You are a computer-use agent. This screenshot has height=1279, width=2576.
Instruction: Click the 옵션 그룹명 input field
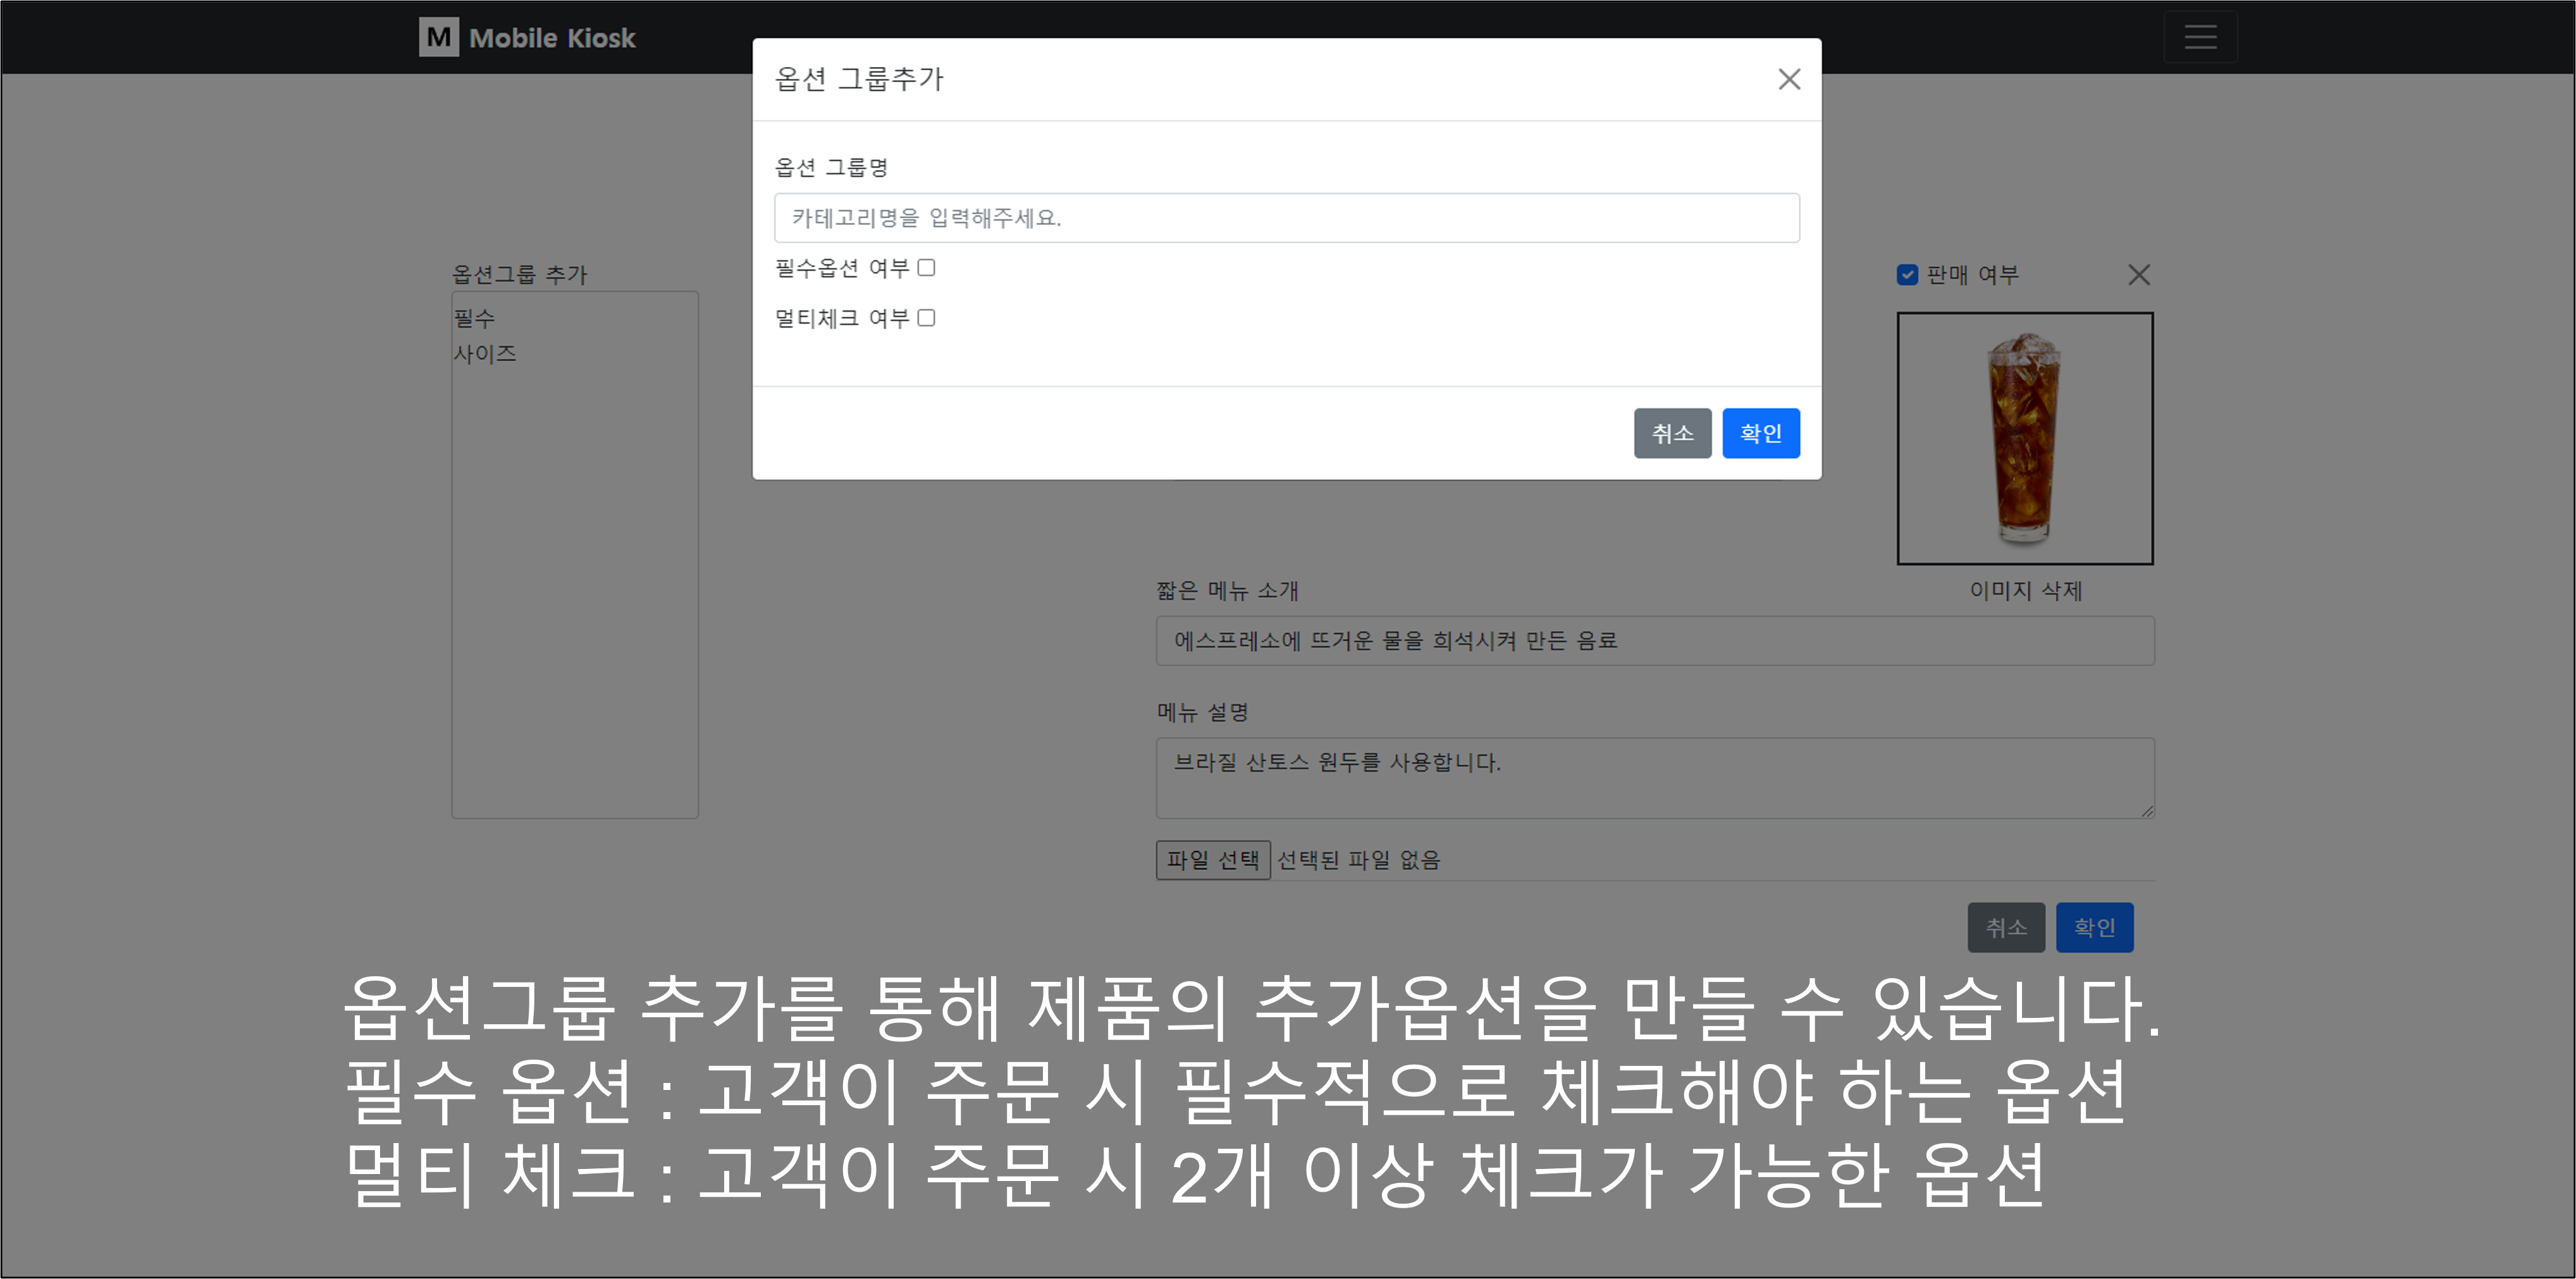1286,218
